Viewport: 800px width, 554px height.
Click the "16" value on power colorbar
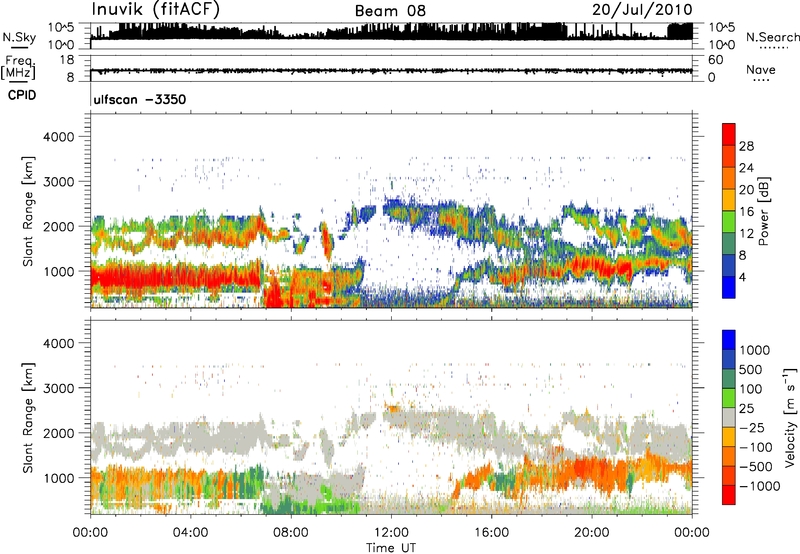click(746, 212)
